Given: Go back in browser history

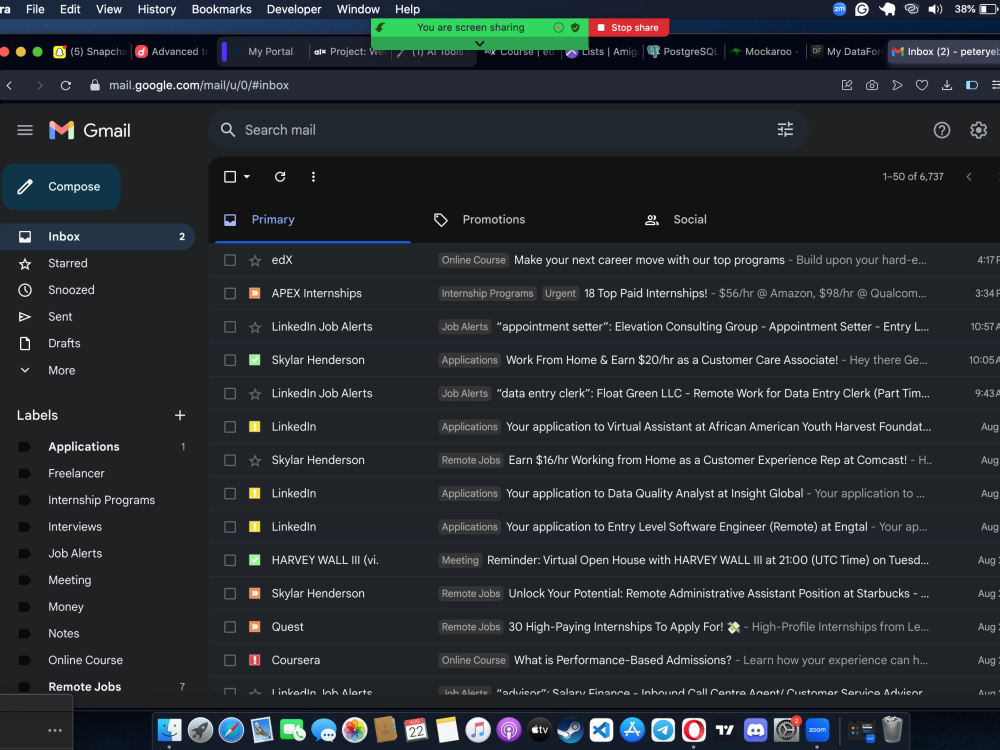Looking at the screenshot, I should click(10, 85).
